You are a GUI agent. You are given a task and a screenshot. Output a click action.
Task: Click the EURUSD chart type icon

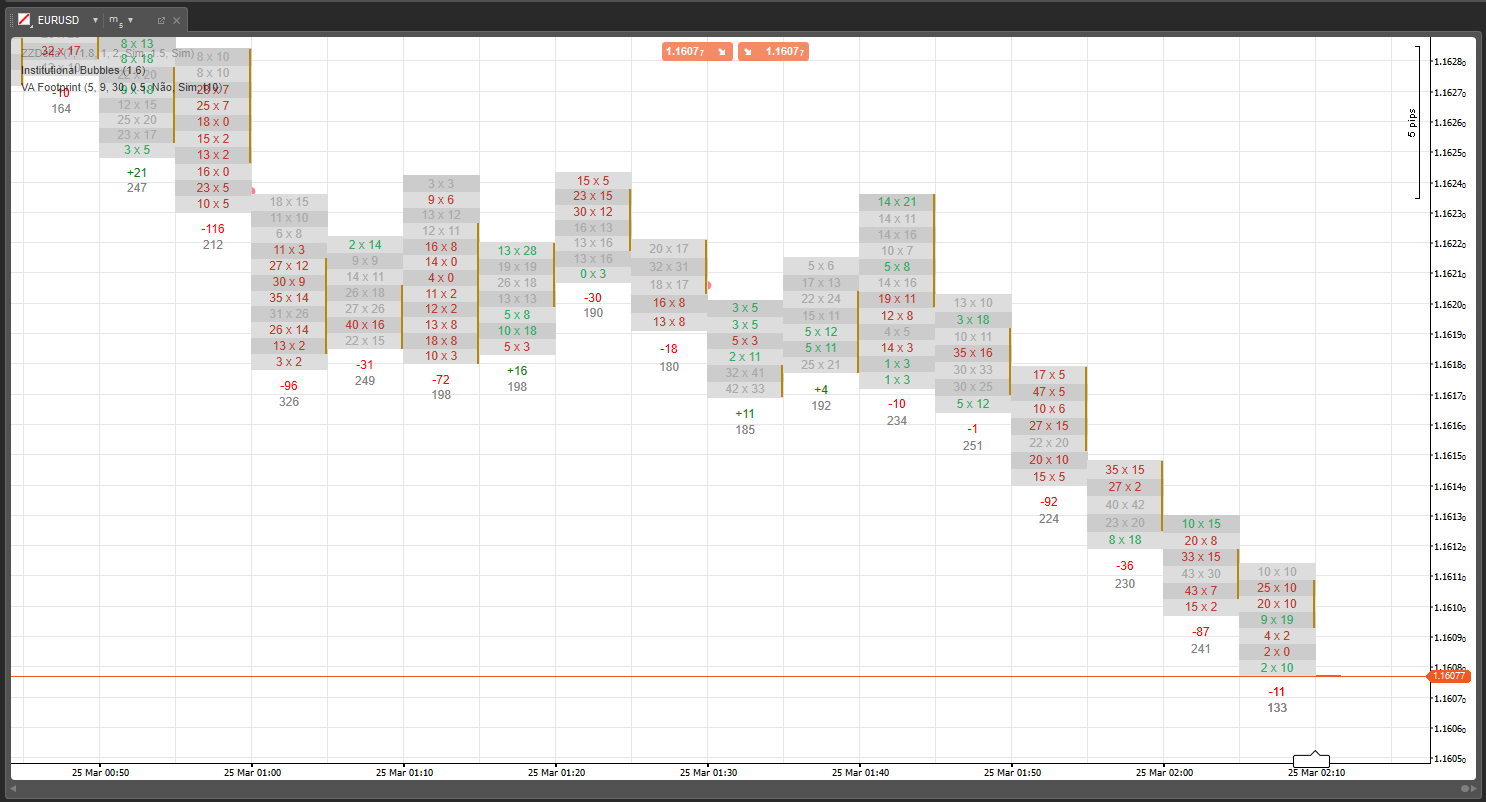[24, 20]
